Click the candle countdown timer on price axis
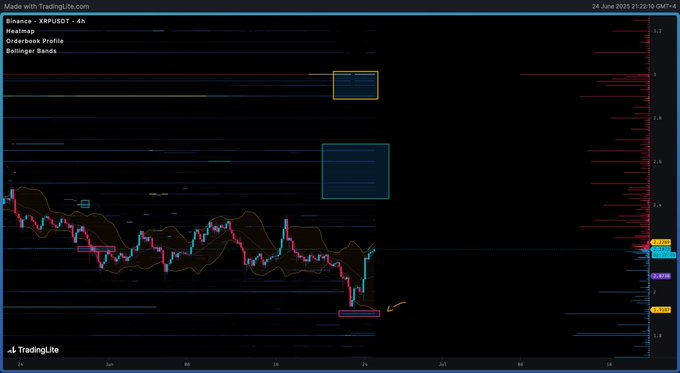680x373 pixels. tap(664, 255)
